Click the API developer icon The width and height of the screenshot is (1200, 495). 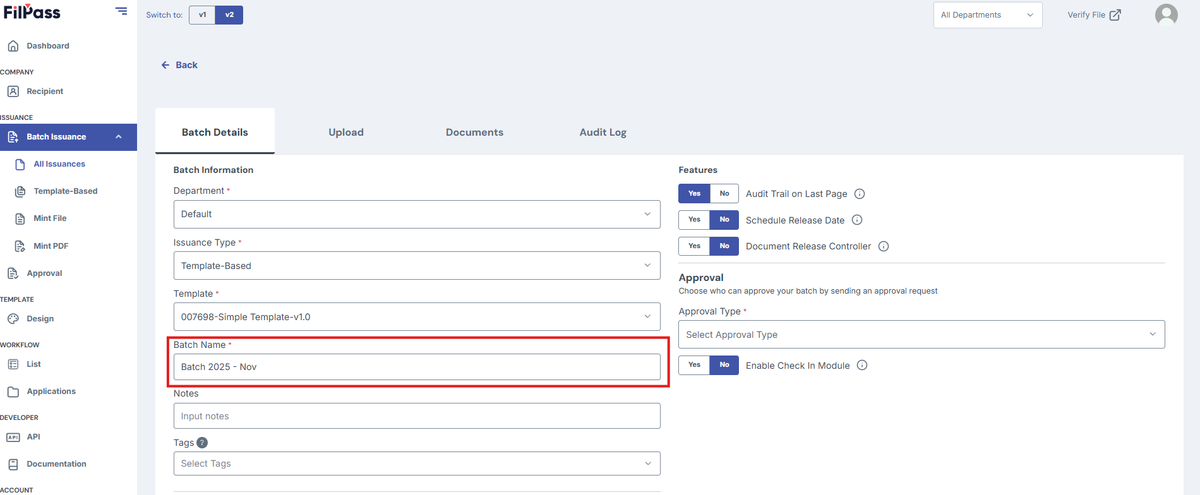click(x=13, y=437)
